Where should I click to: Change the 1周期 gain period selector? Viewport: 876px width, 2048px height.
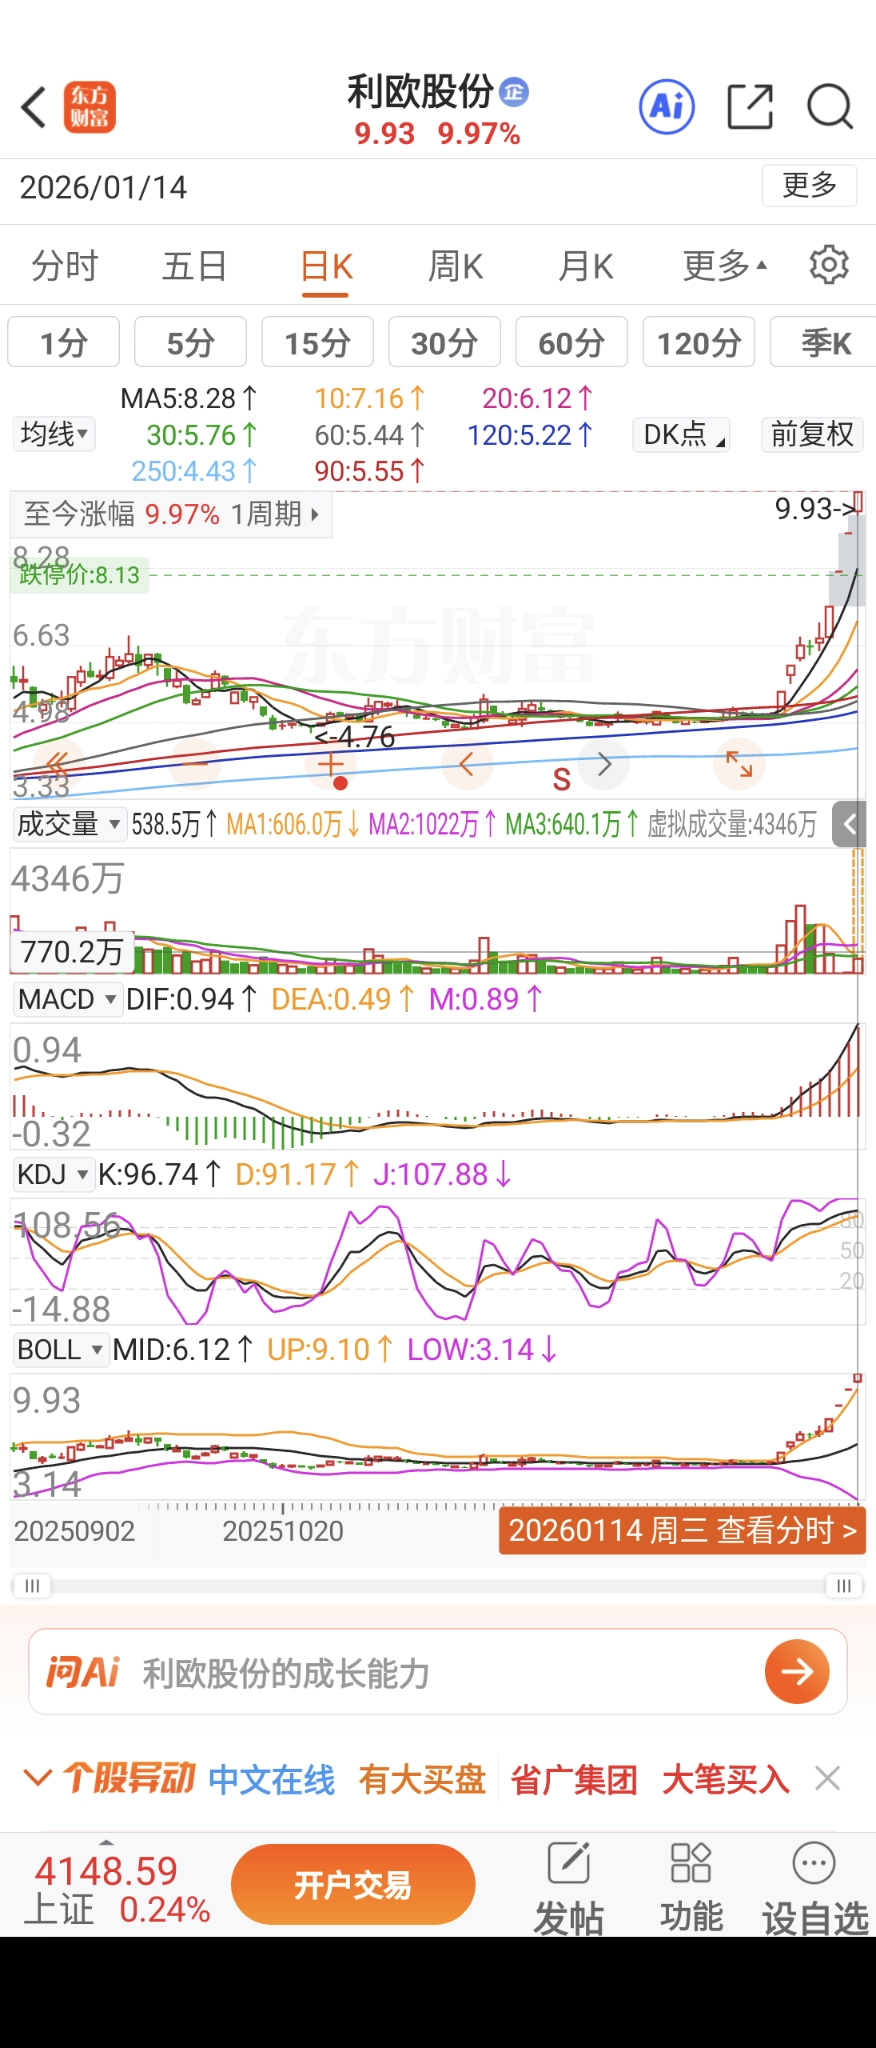pyautogui.click(x=275, y=514)
